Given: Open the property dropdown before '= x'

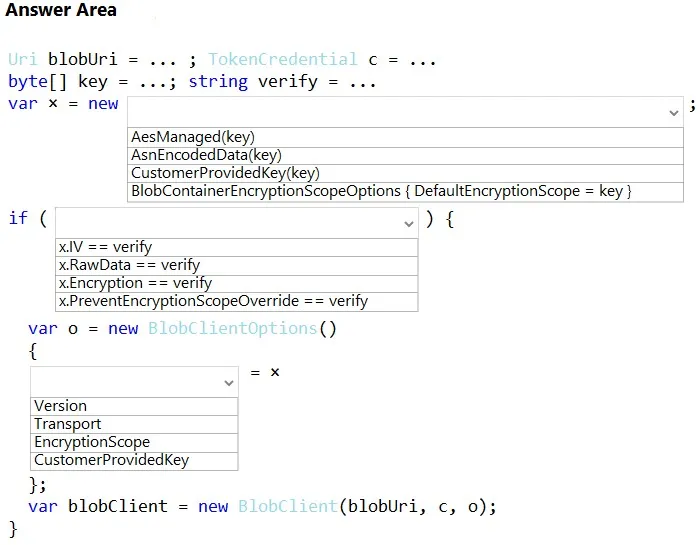Looking at the screenshot, I should coord(134,382).
